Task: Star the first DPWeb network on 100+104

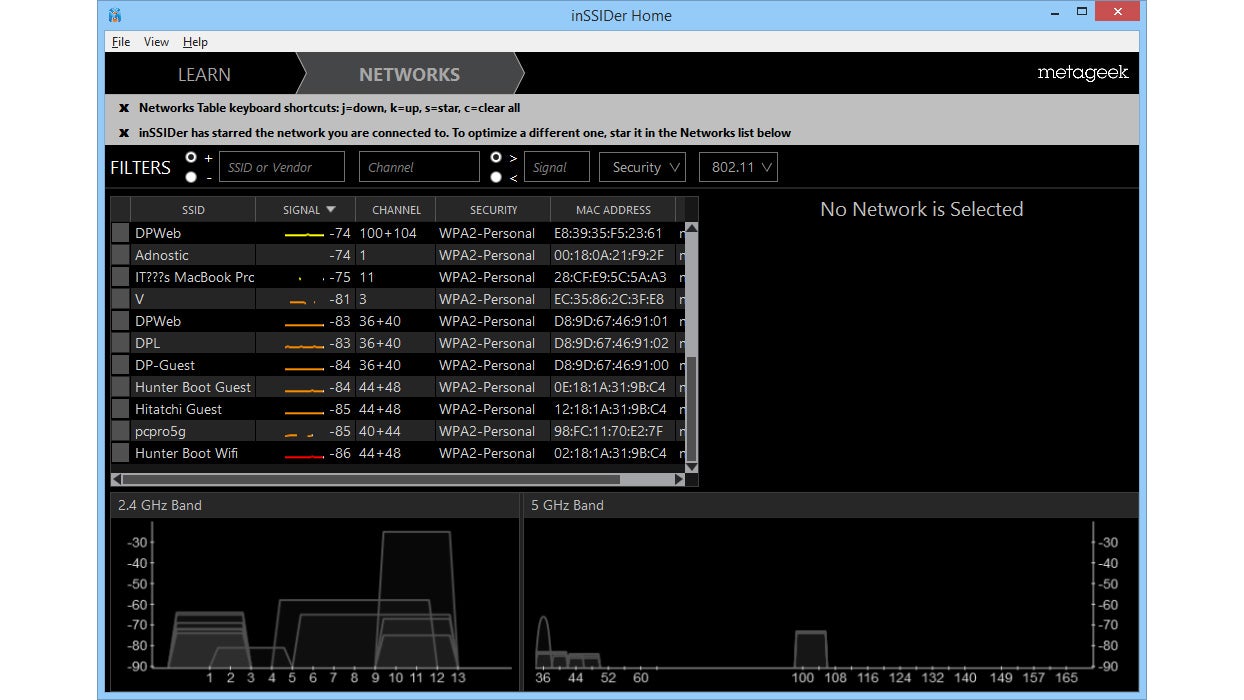Action: click(x=120, y=233)
